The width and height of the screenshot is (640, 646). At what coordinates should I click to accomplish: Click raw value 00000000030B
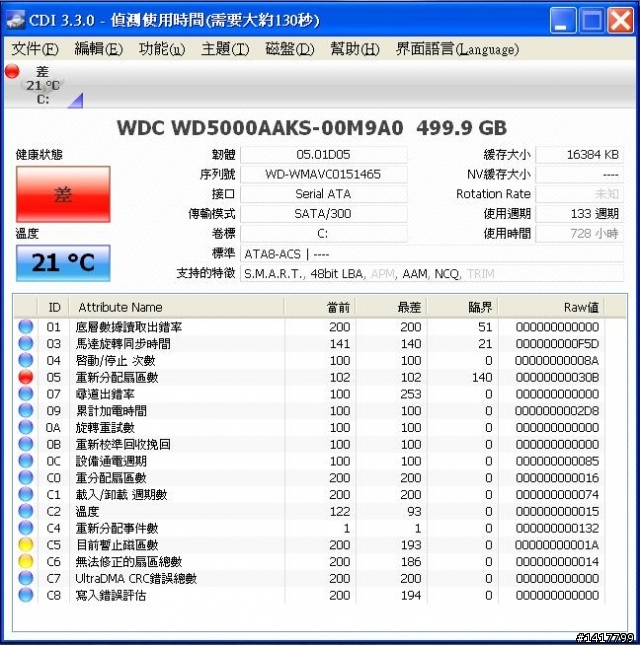(x=557, y=377)
